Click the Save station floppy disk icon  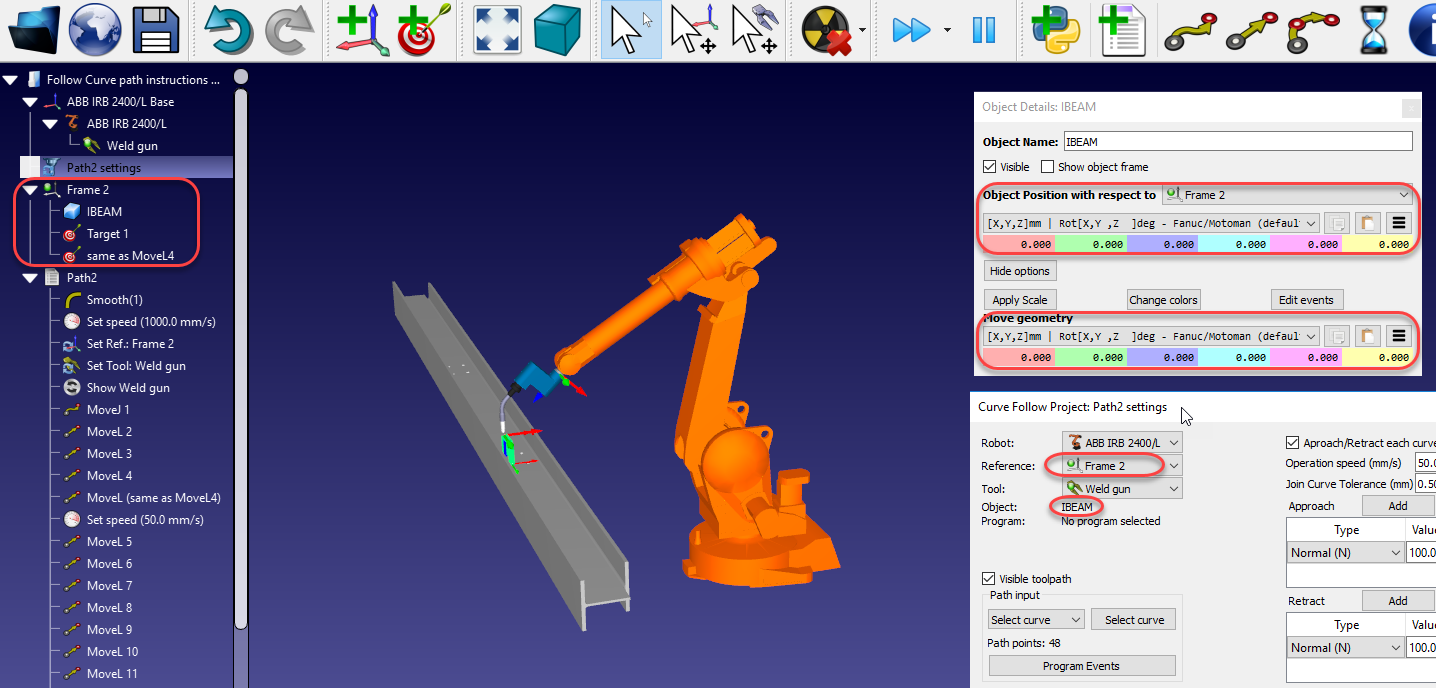156,30
